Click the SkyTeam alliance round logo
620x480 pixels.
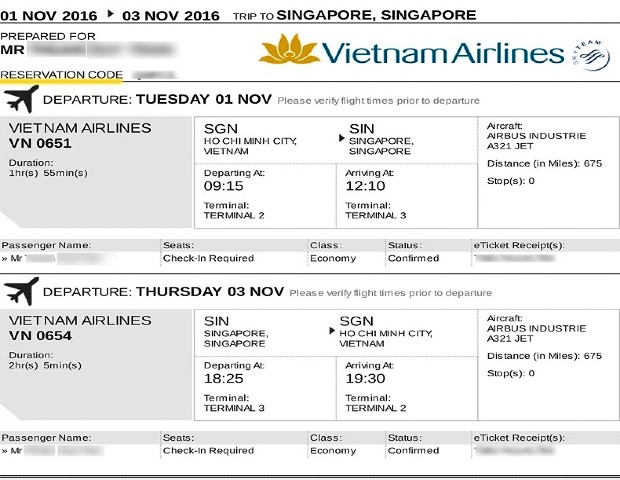(591, 54)
